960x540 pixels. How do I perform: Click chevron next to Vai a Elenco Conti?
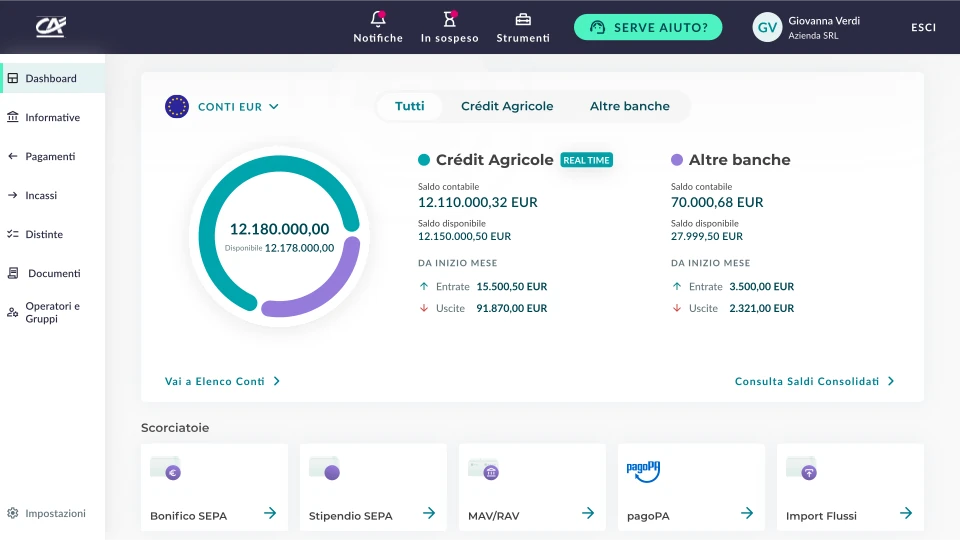point(277,381)
